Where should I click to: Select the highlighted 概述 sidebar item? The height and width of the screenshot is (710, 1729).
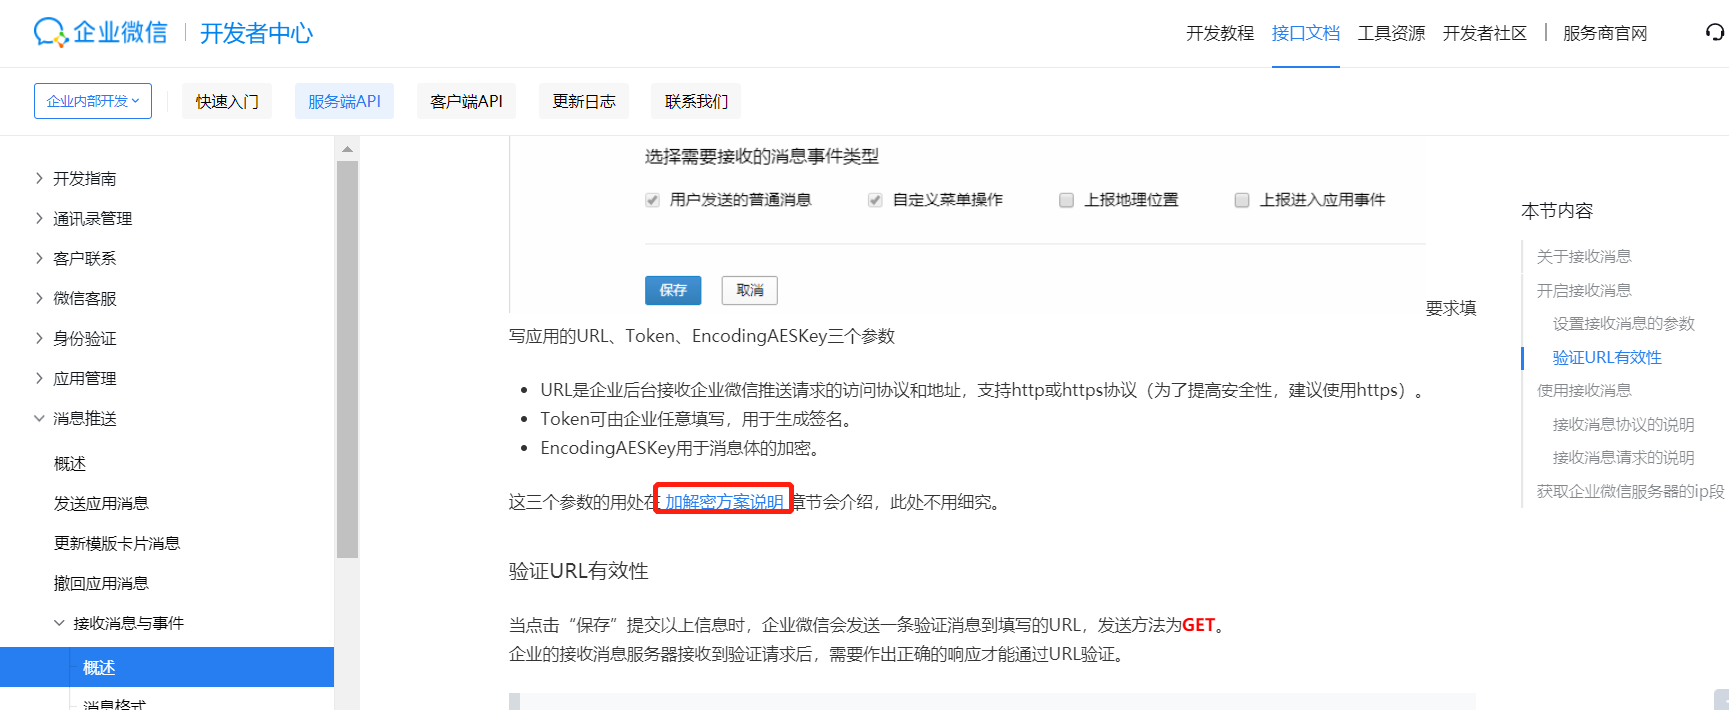[167, 667]
